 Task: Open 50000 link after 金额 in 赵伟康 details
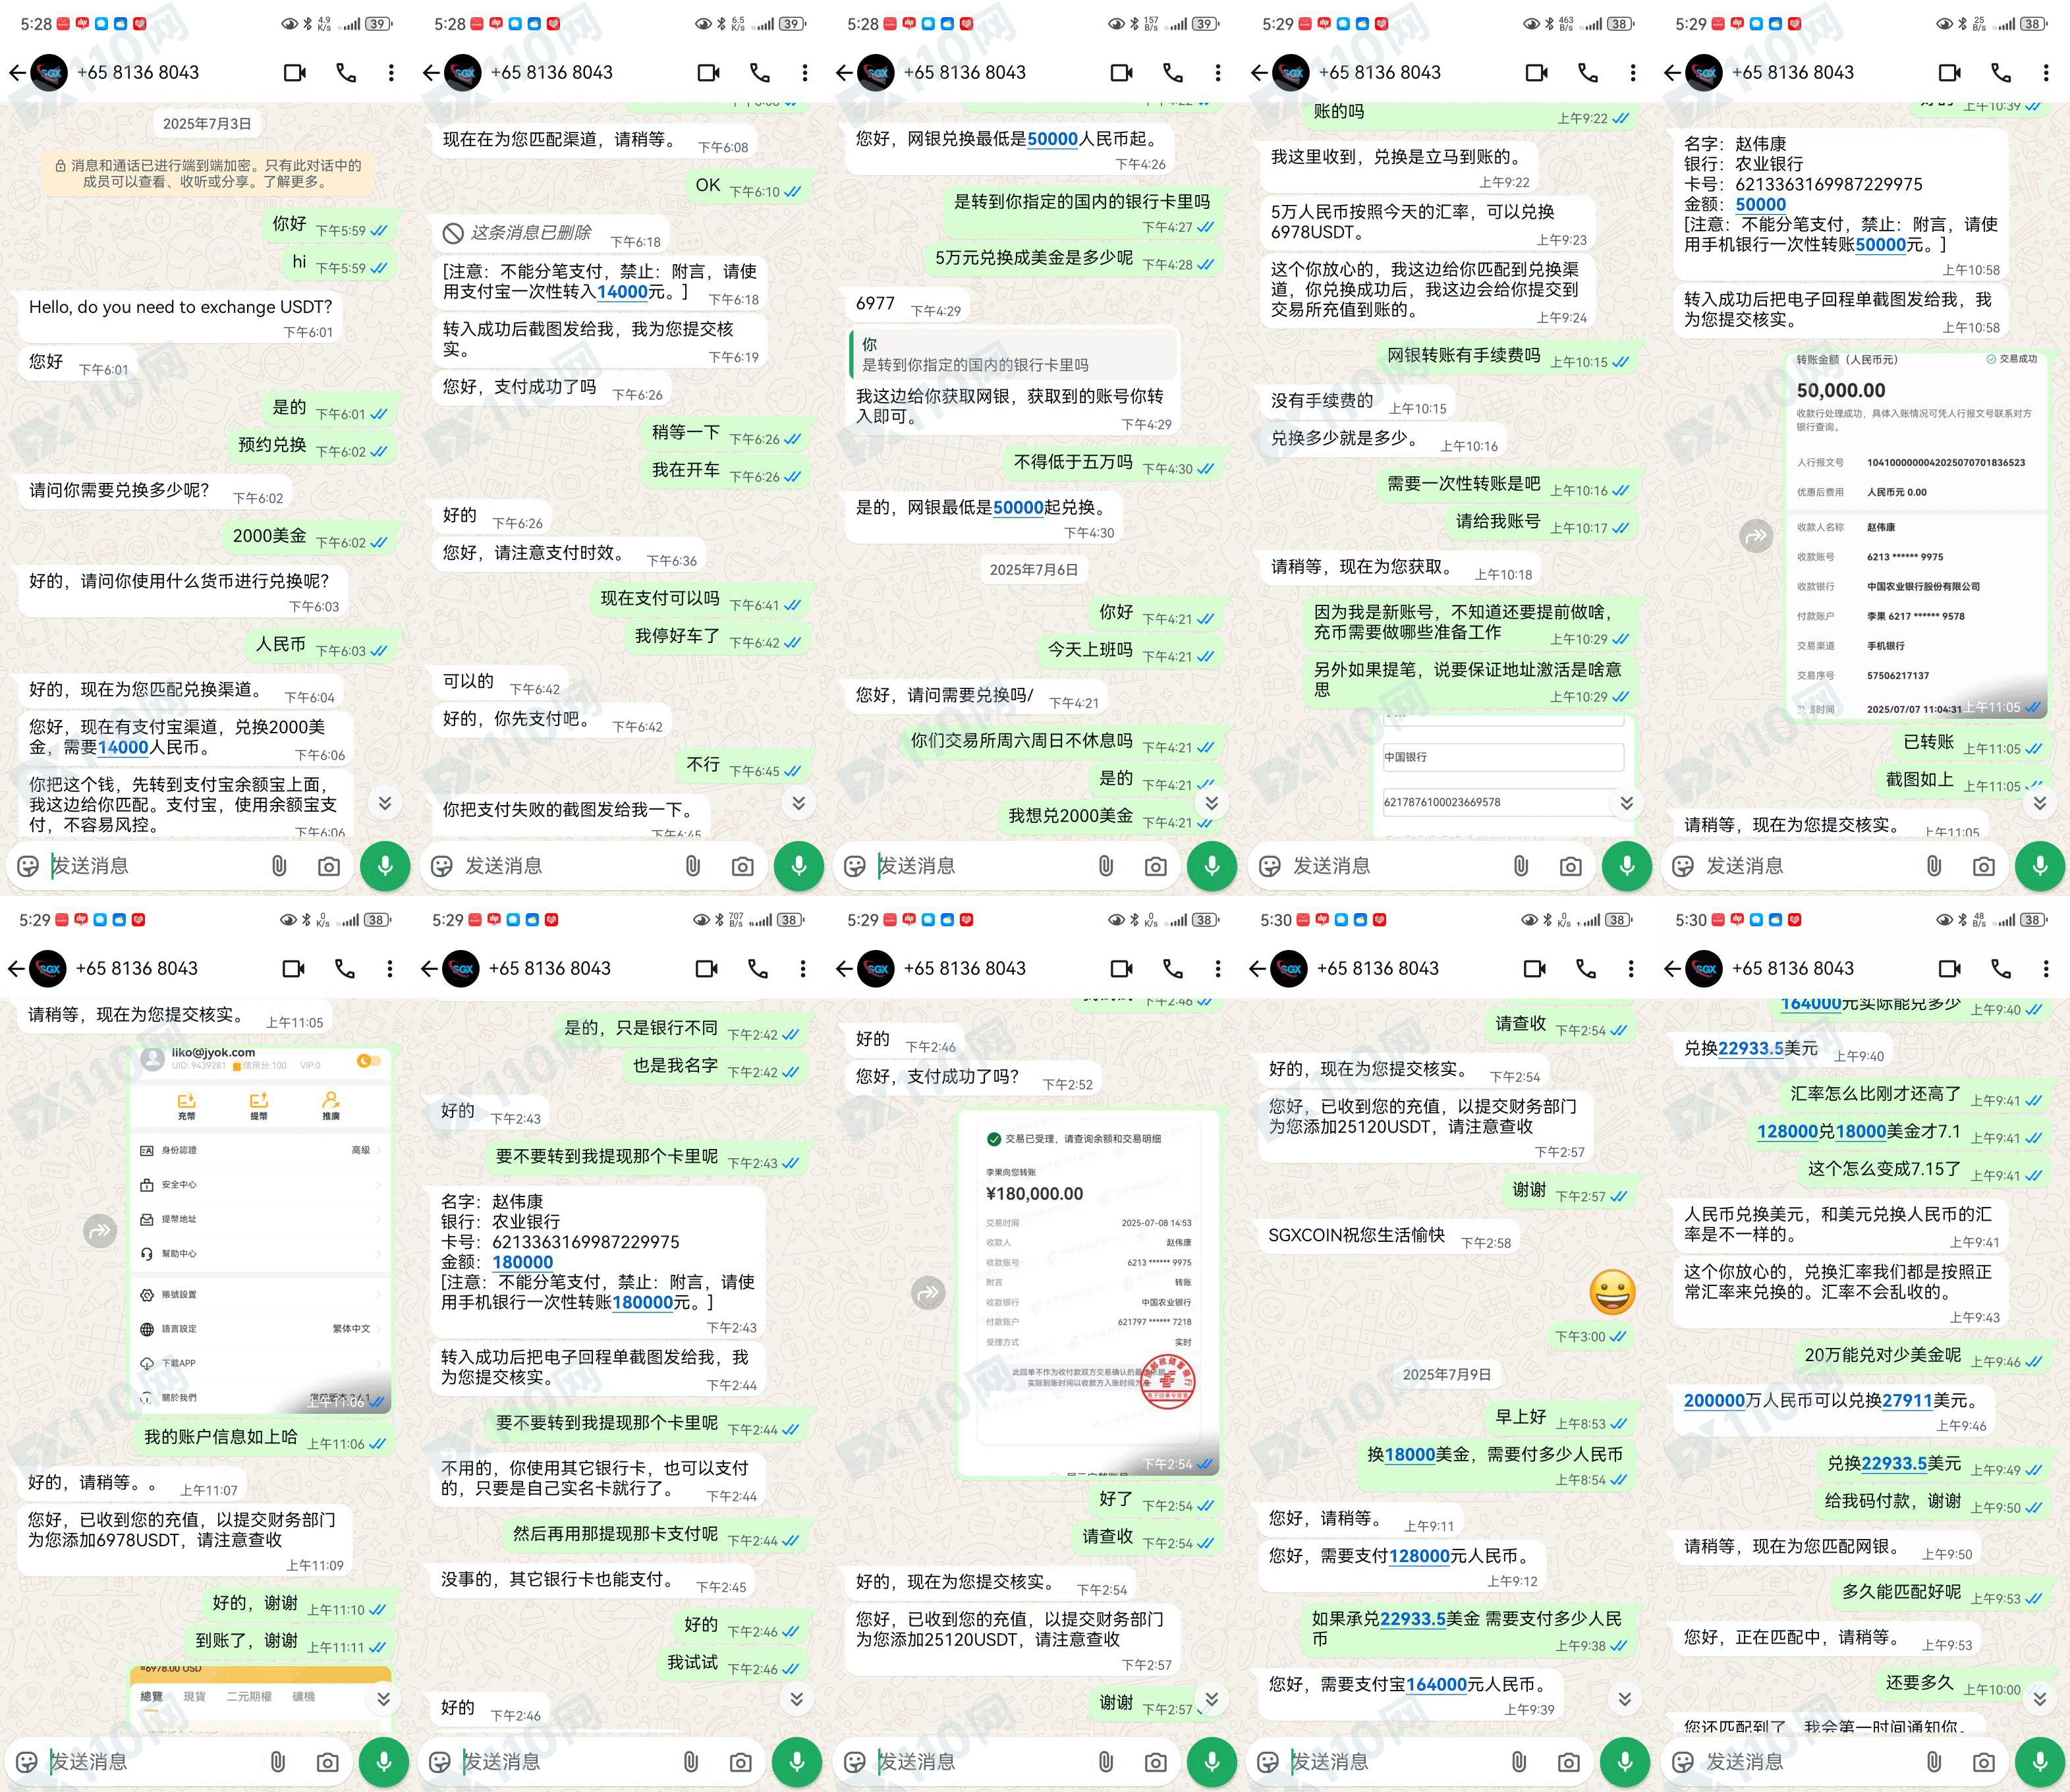[1761, 205]
